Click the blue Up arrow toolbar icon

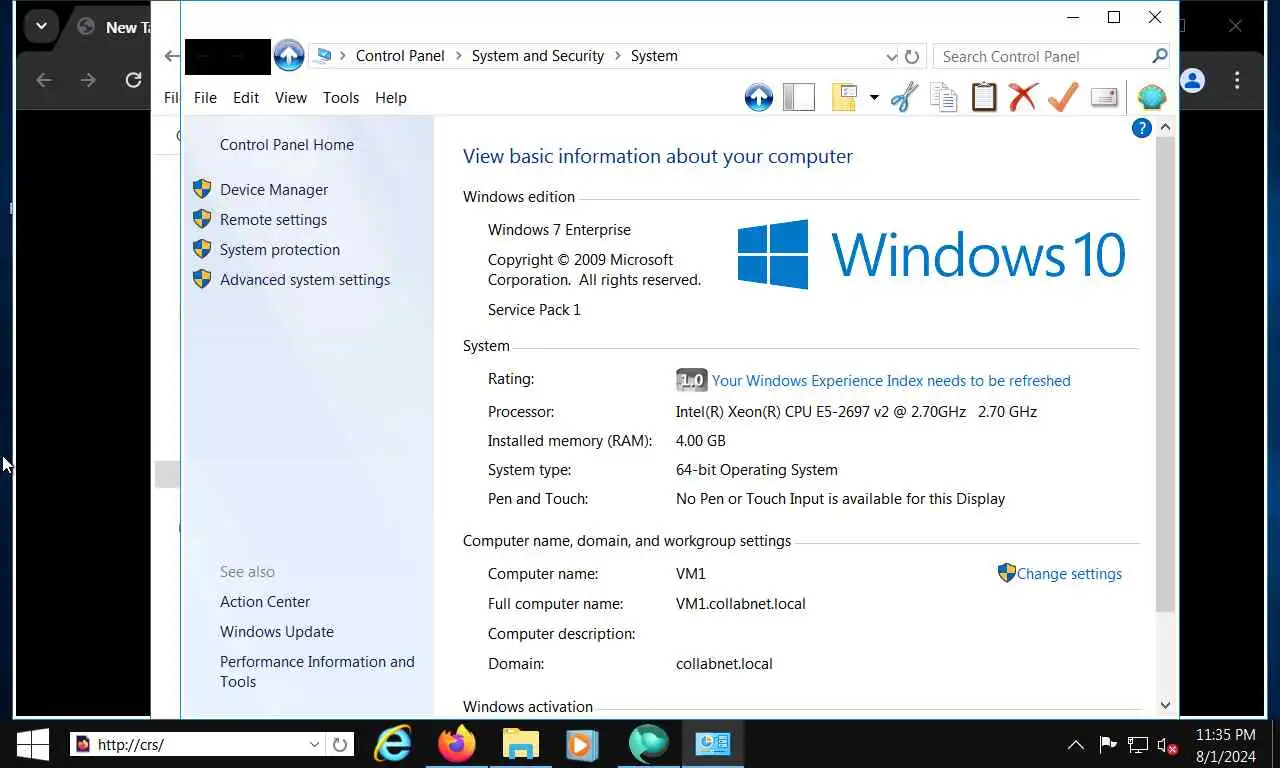pos(759,97)
